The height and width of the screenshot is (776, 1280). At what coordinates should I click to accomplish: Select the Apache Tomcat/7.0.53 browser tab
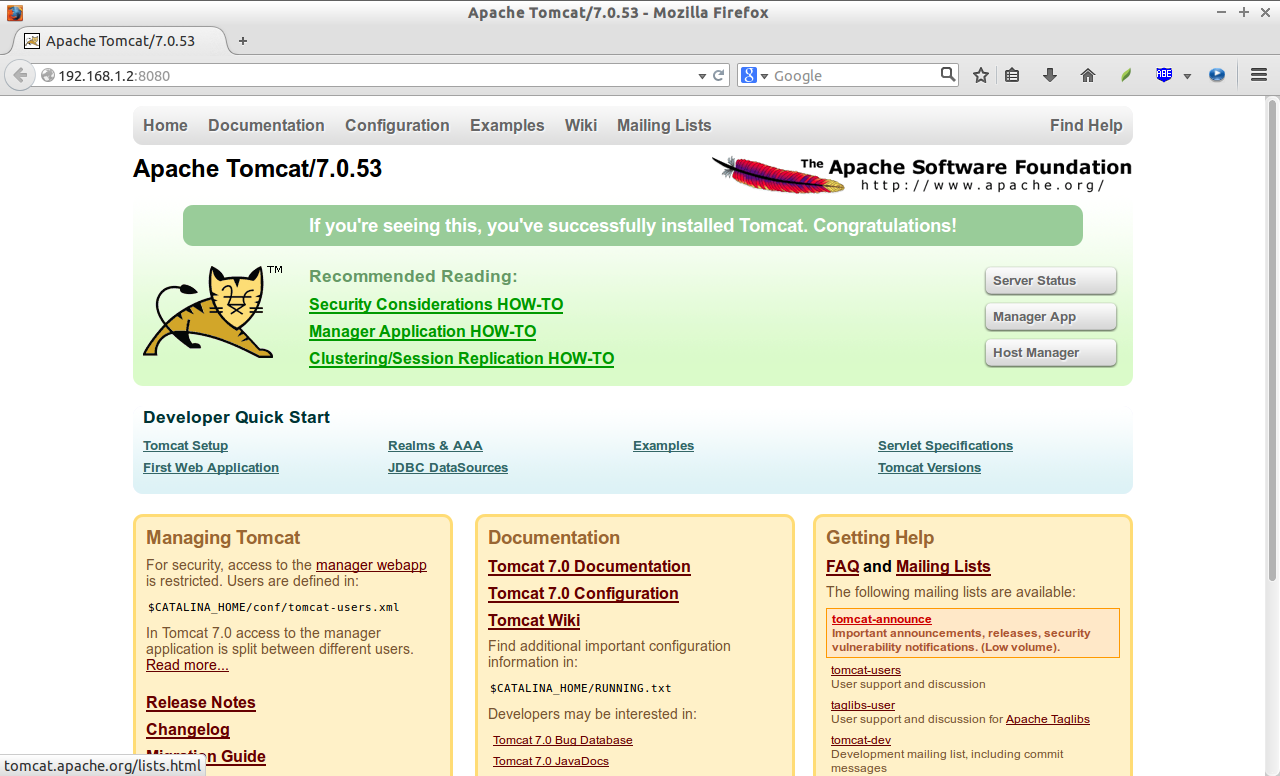[120, 41]
